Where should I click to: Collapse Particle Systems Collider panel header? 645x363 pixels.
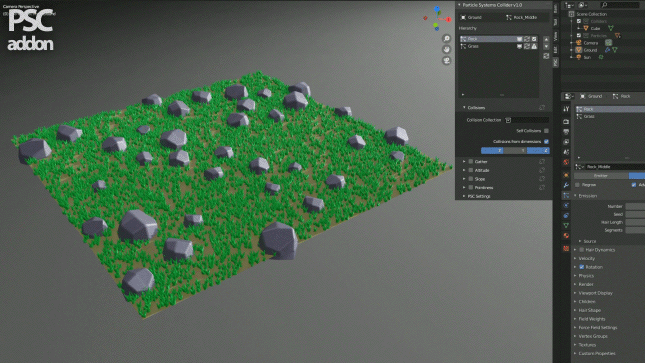click(x=459, y=5)
